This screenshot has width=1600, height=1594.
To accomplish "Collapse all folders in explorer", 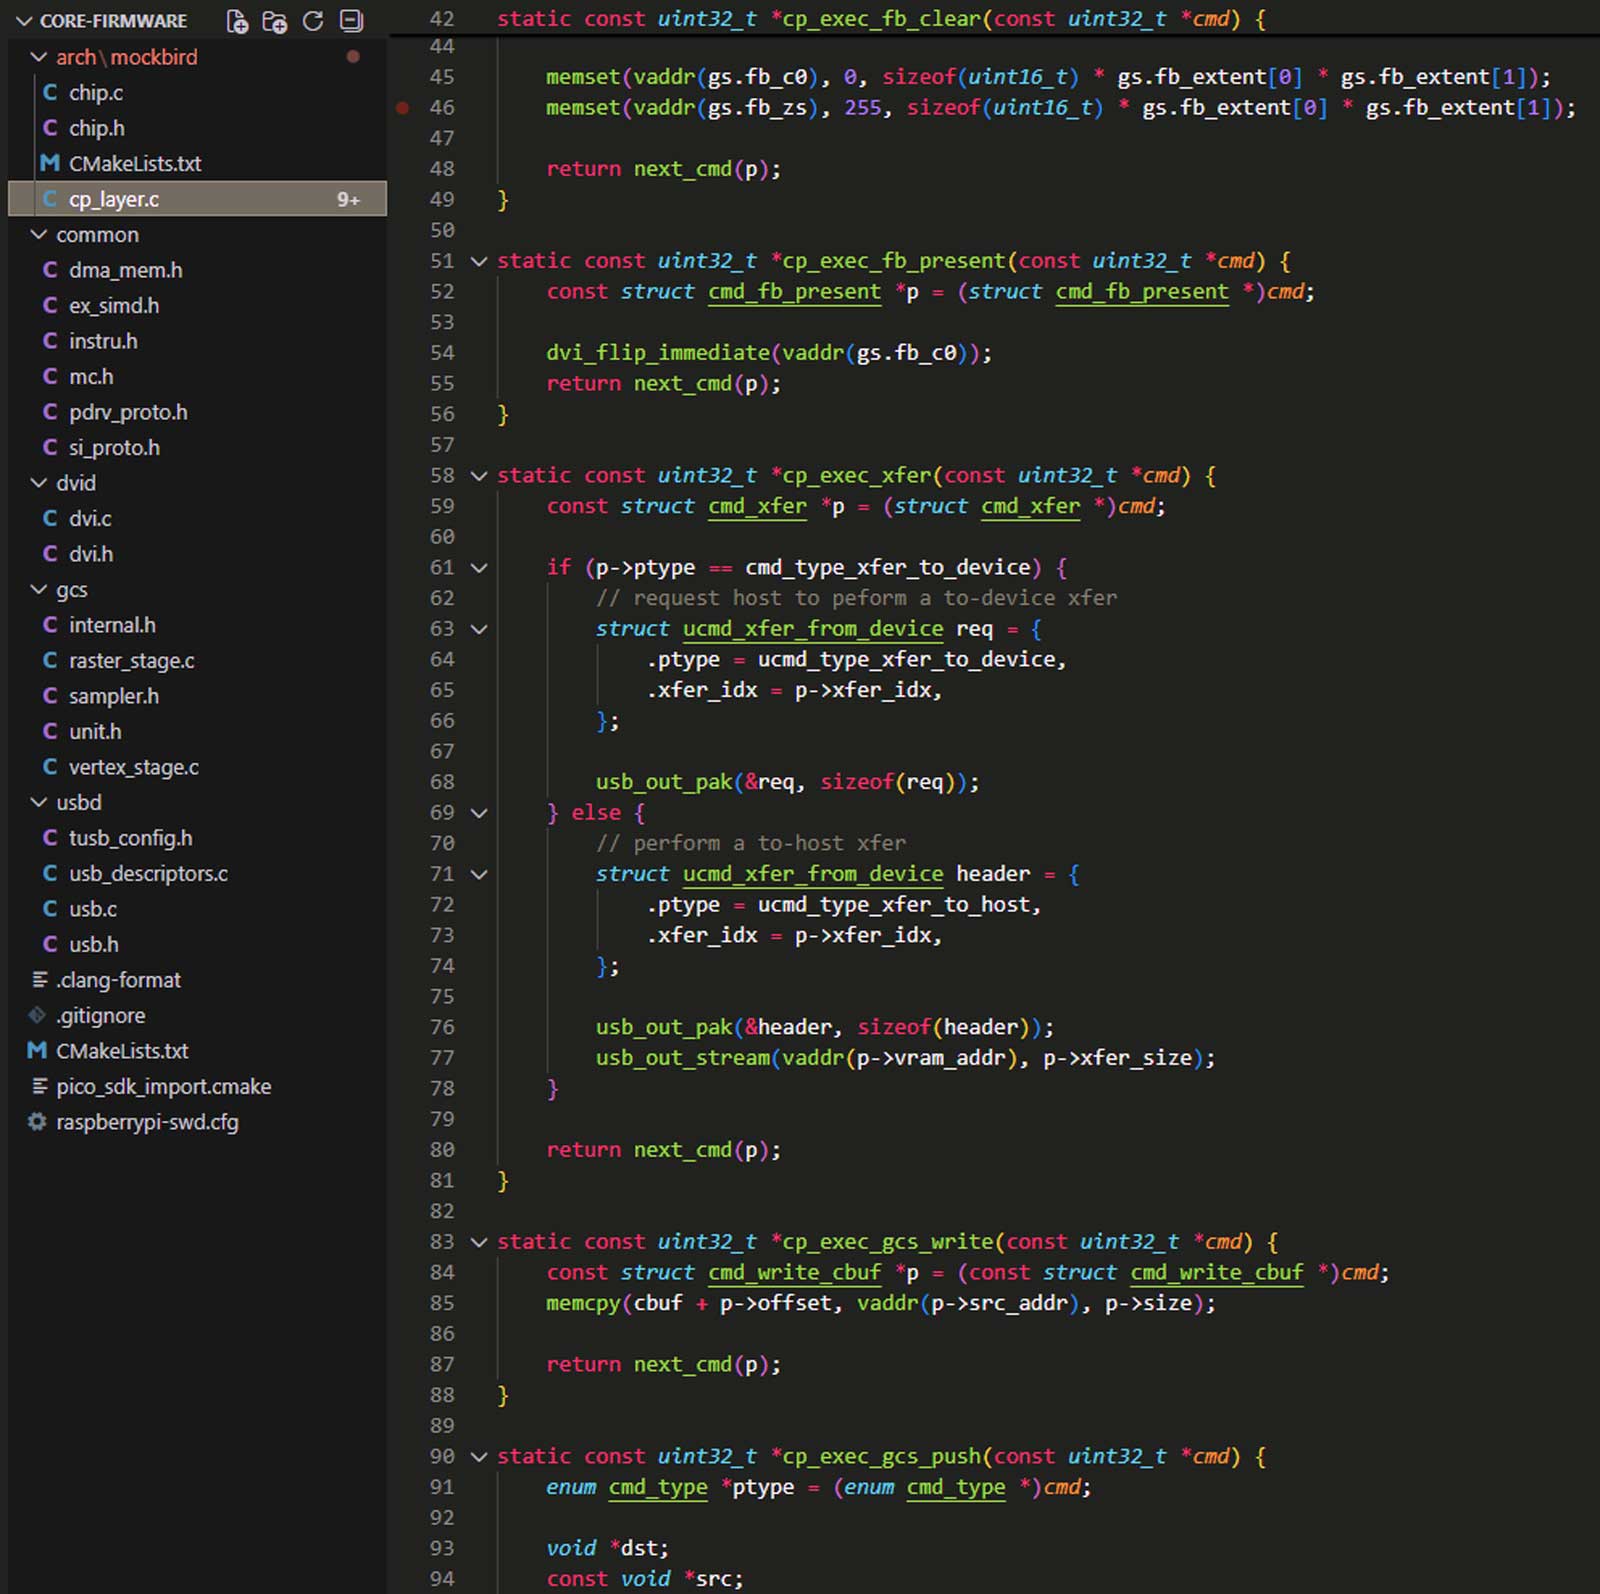I will pyautogui.click(x=351, y=21).
